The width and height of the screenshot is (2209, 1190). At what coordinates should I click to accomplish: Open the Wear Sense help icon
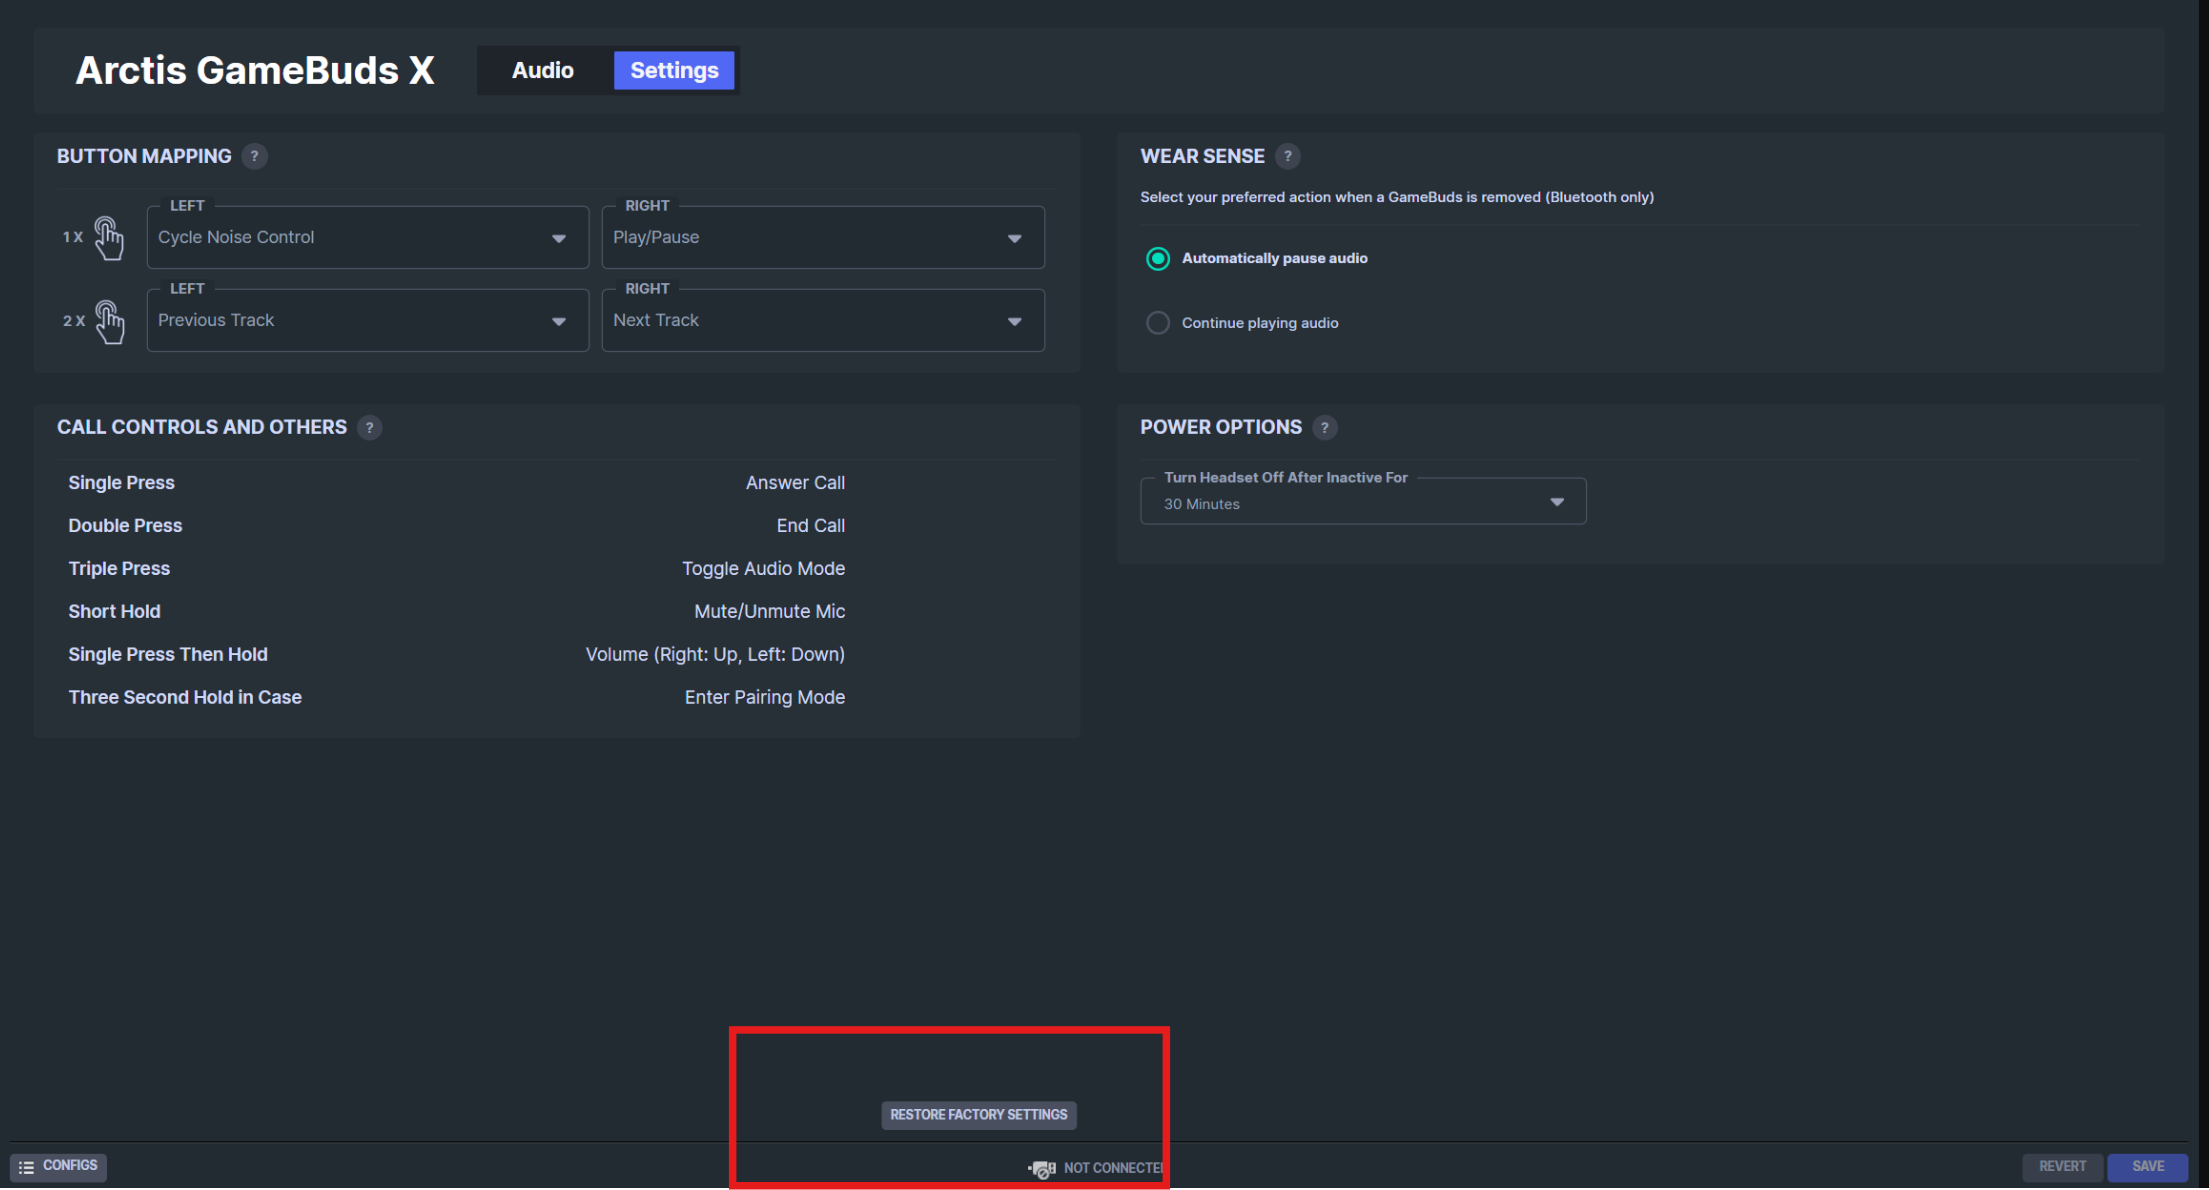coord(1288,156)
